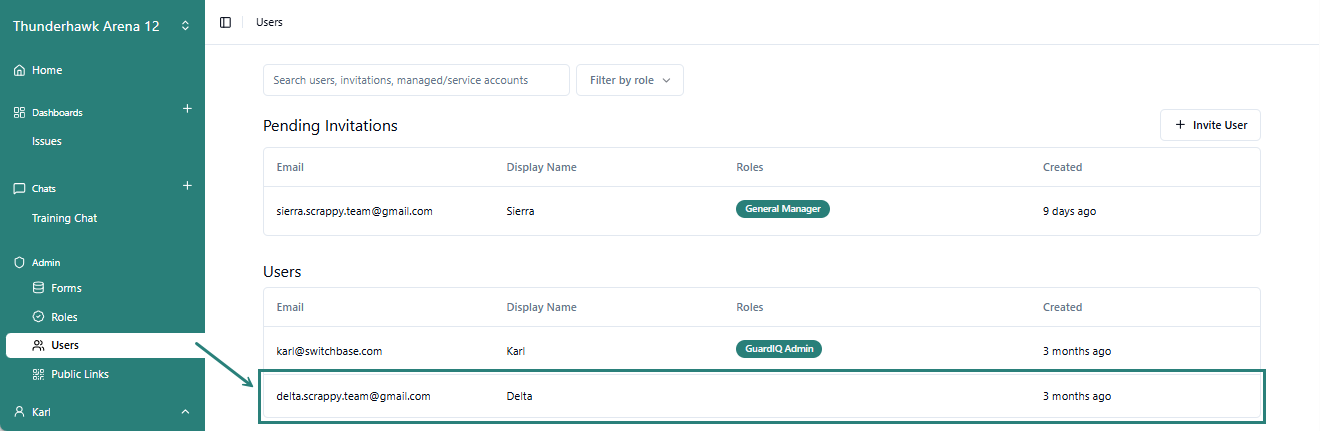Screen dimensions: 1320x431
Task: Click the GuardIQ Admin role badge
Action: click(779, 349)
